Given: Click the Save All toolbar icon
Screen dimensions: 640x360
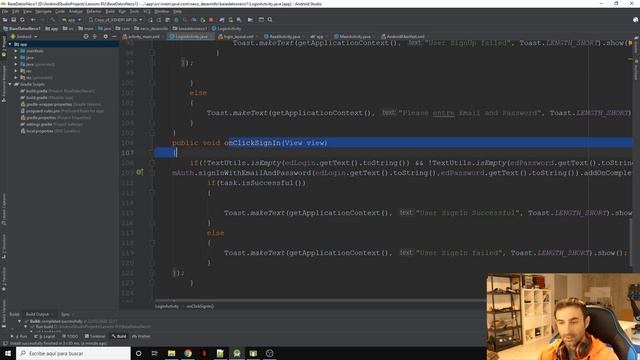Looking at the screenshot, I should [13, 20].
